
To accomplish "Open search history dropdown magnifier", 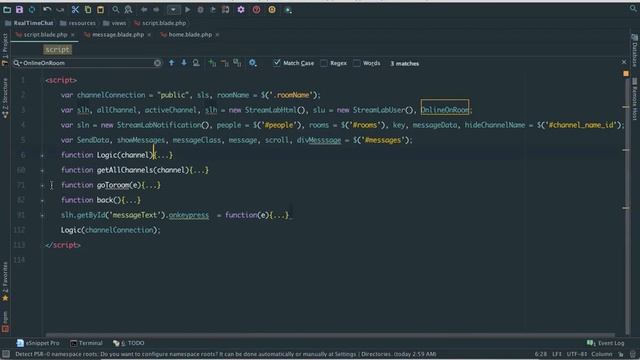I will click(17, 63).
